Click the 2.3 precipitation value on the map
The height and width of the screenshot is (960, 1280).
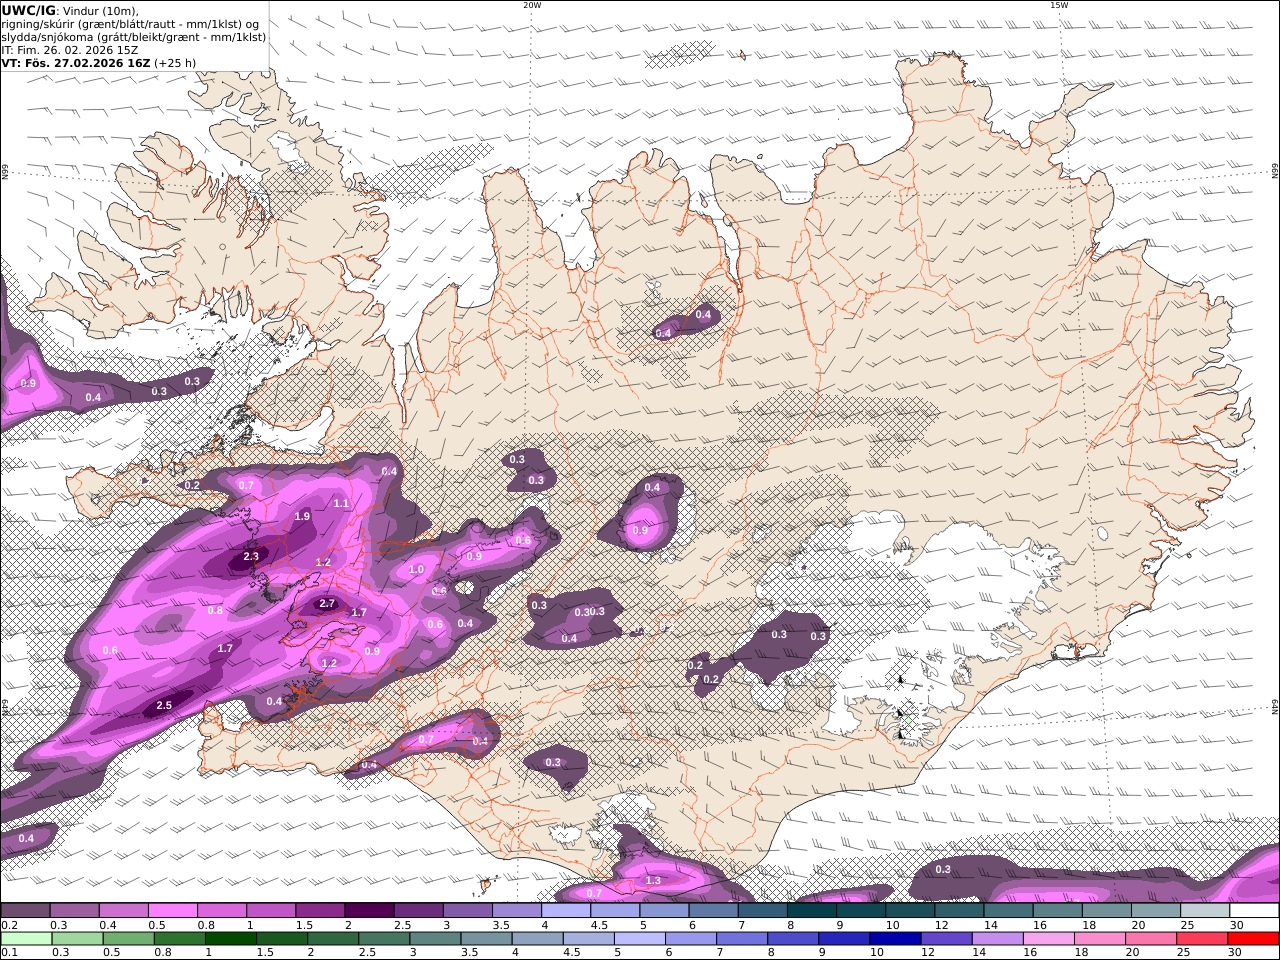tap(251, 557)
